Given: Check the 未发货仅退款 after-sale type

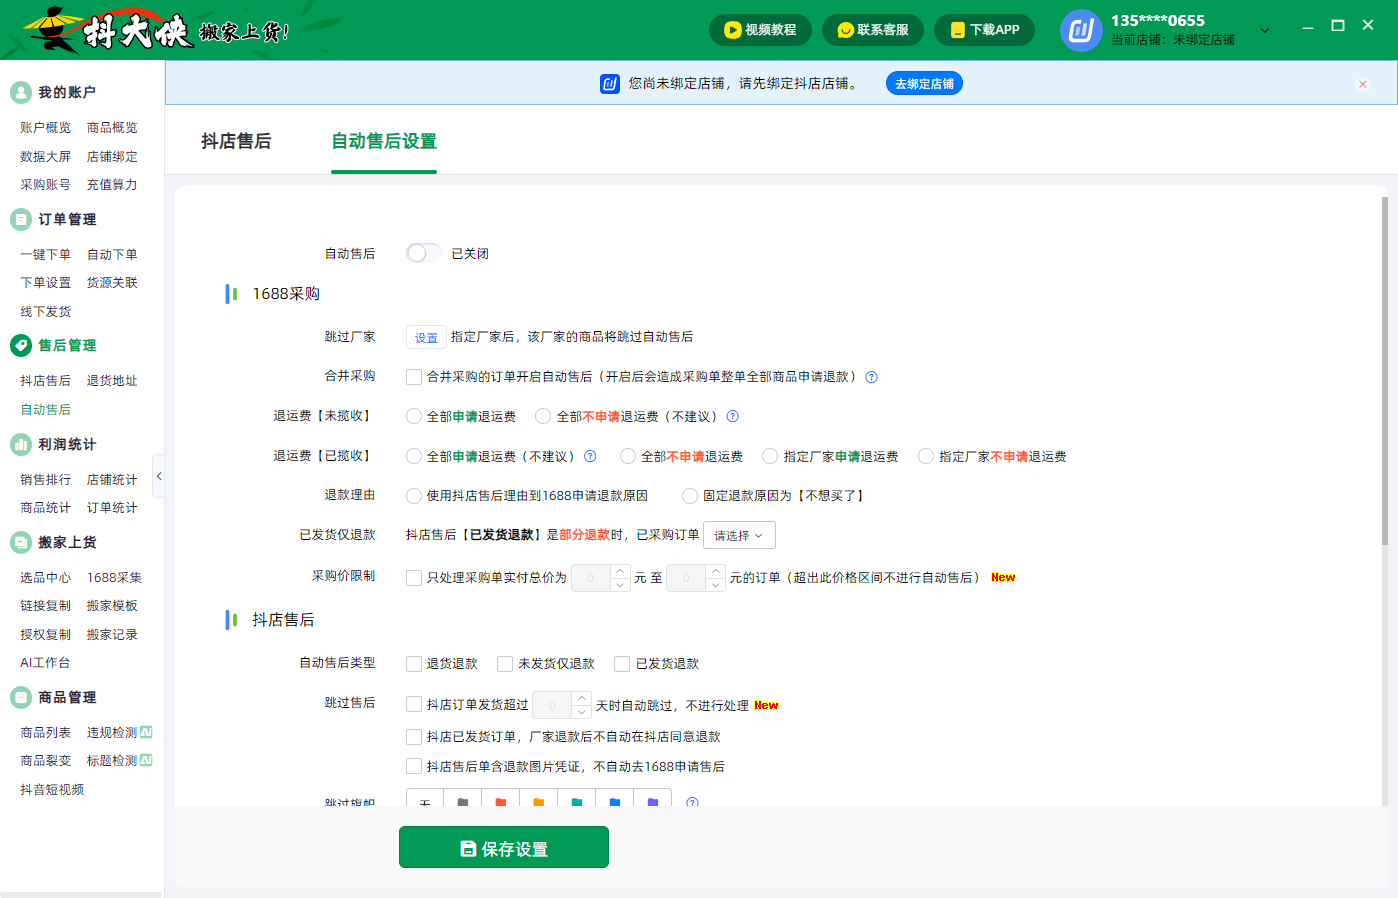Looking at the screenshot, I should [505, 663].
